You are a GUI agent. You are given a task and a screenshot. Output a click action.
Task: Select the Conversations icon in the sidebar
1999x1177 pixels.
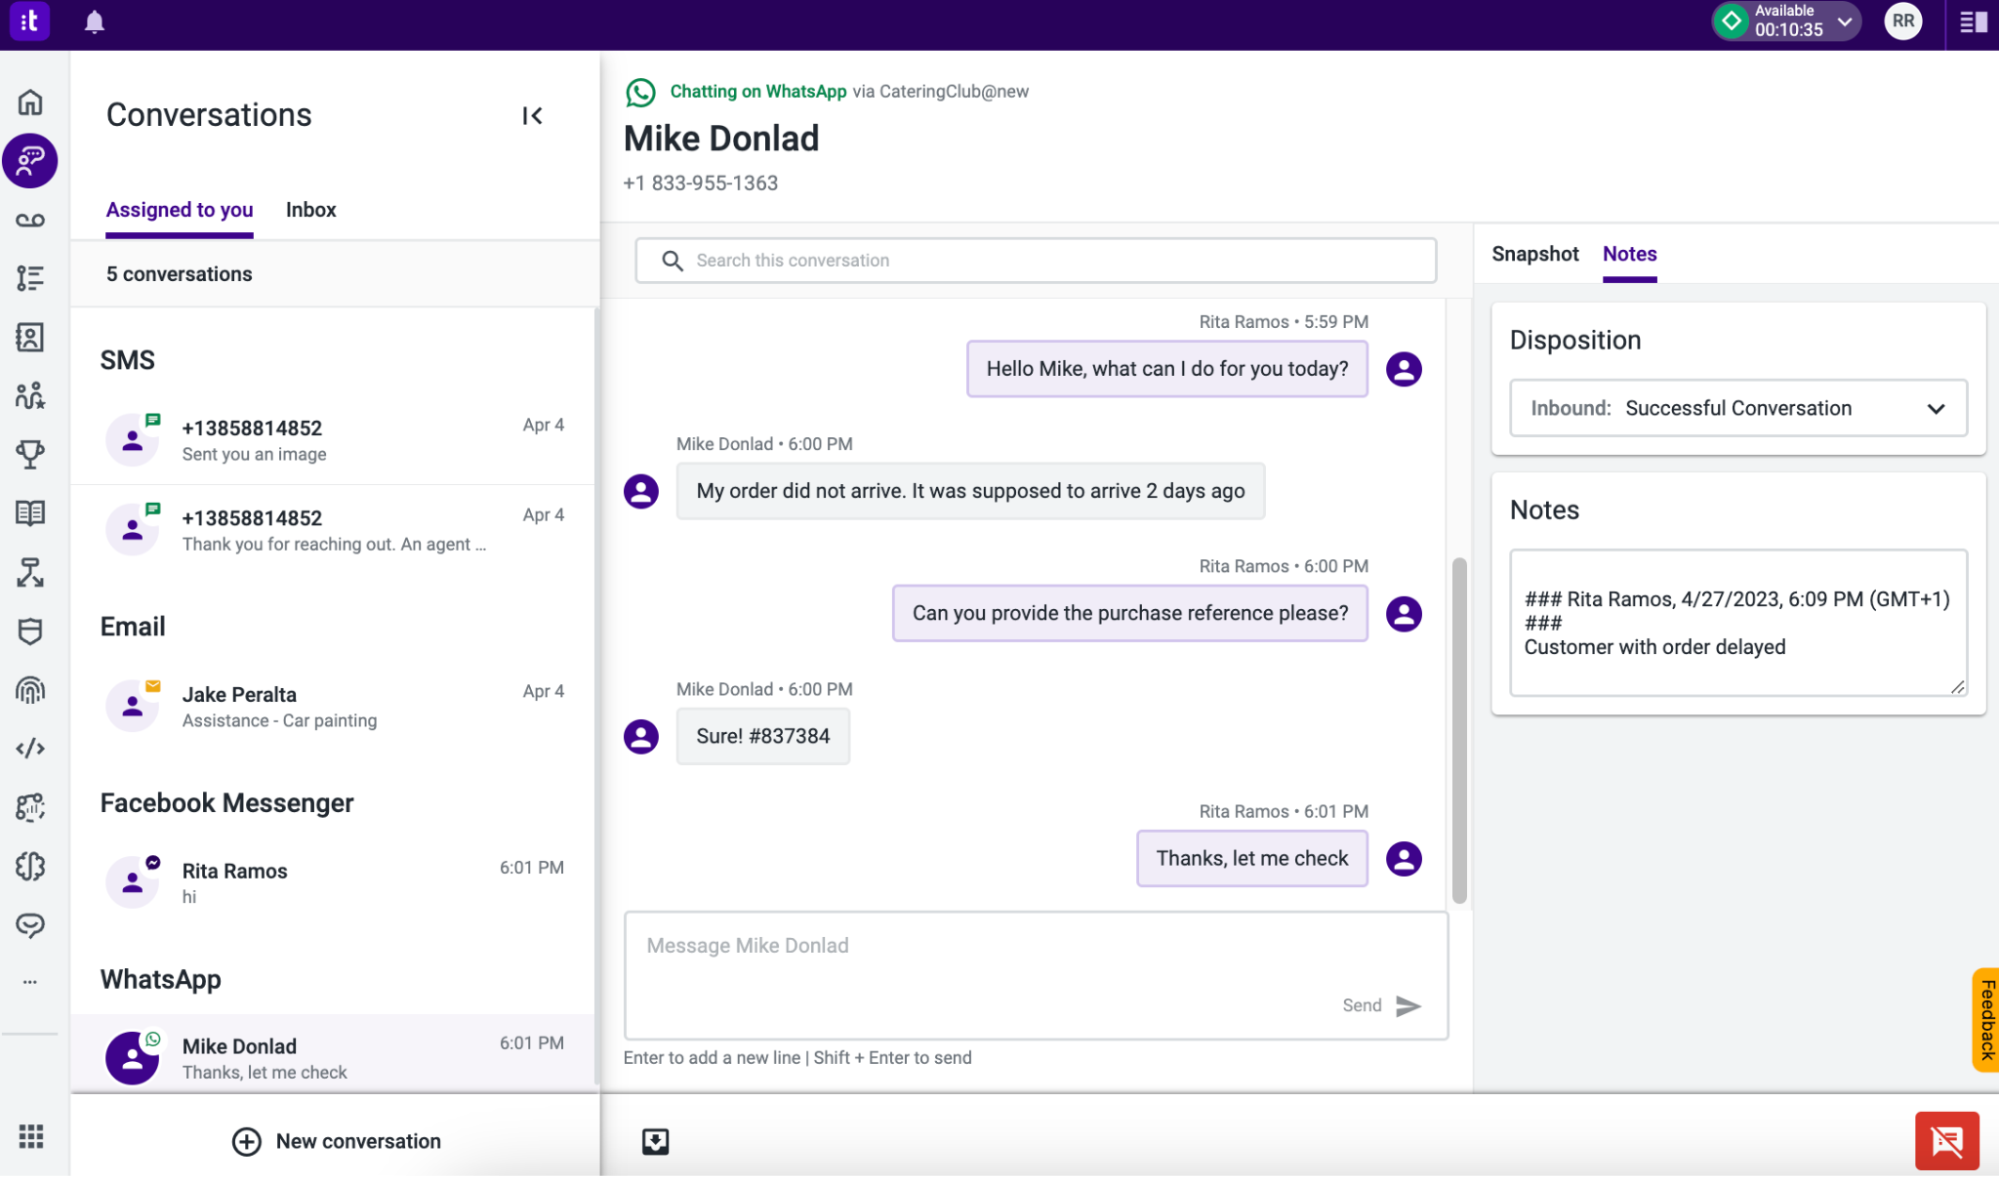coord(30,160)
